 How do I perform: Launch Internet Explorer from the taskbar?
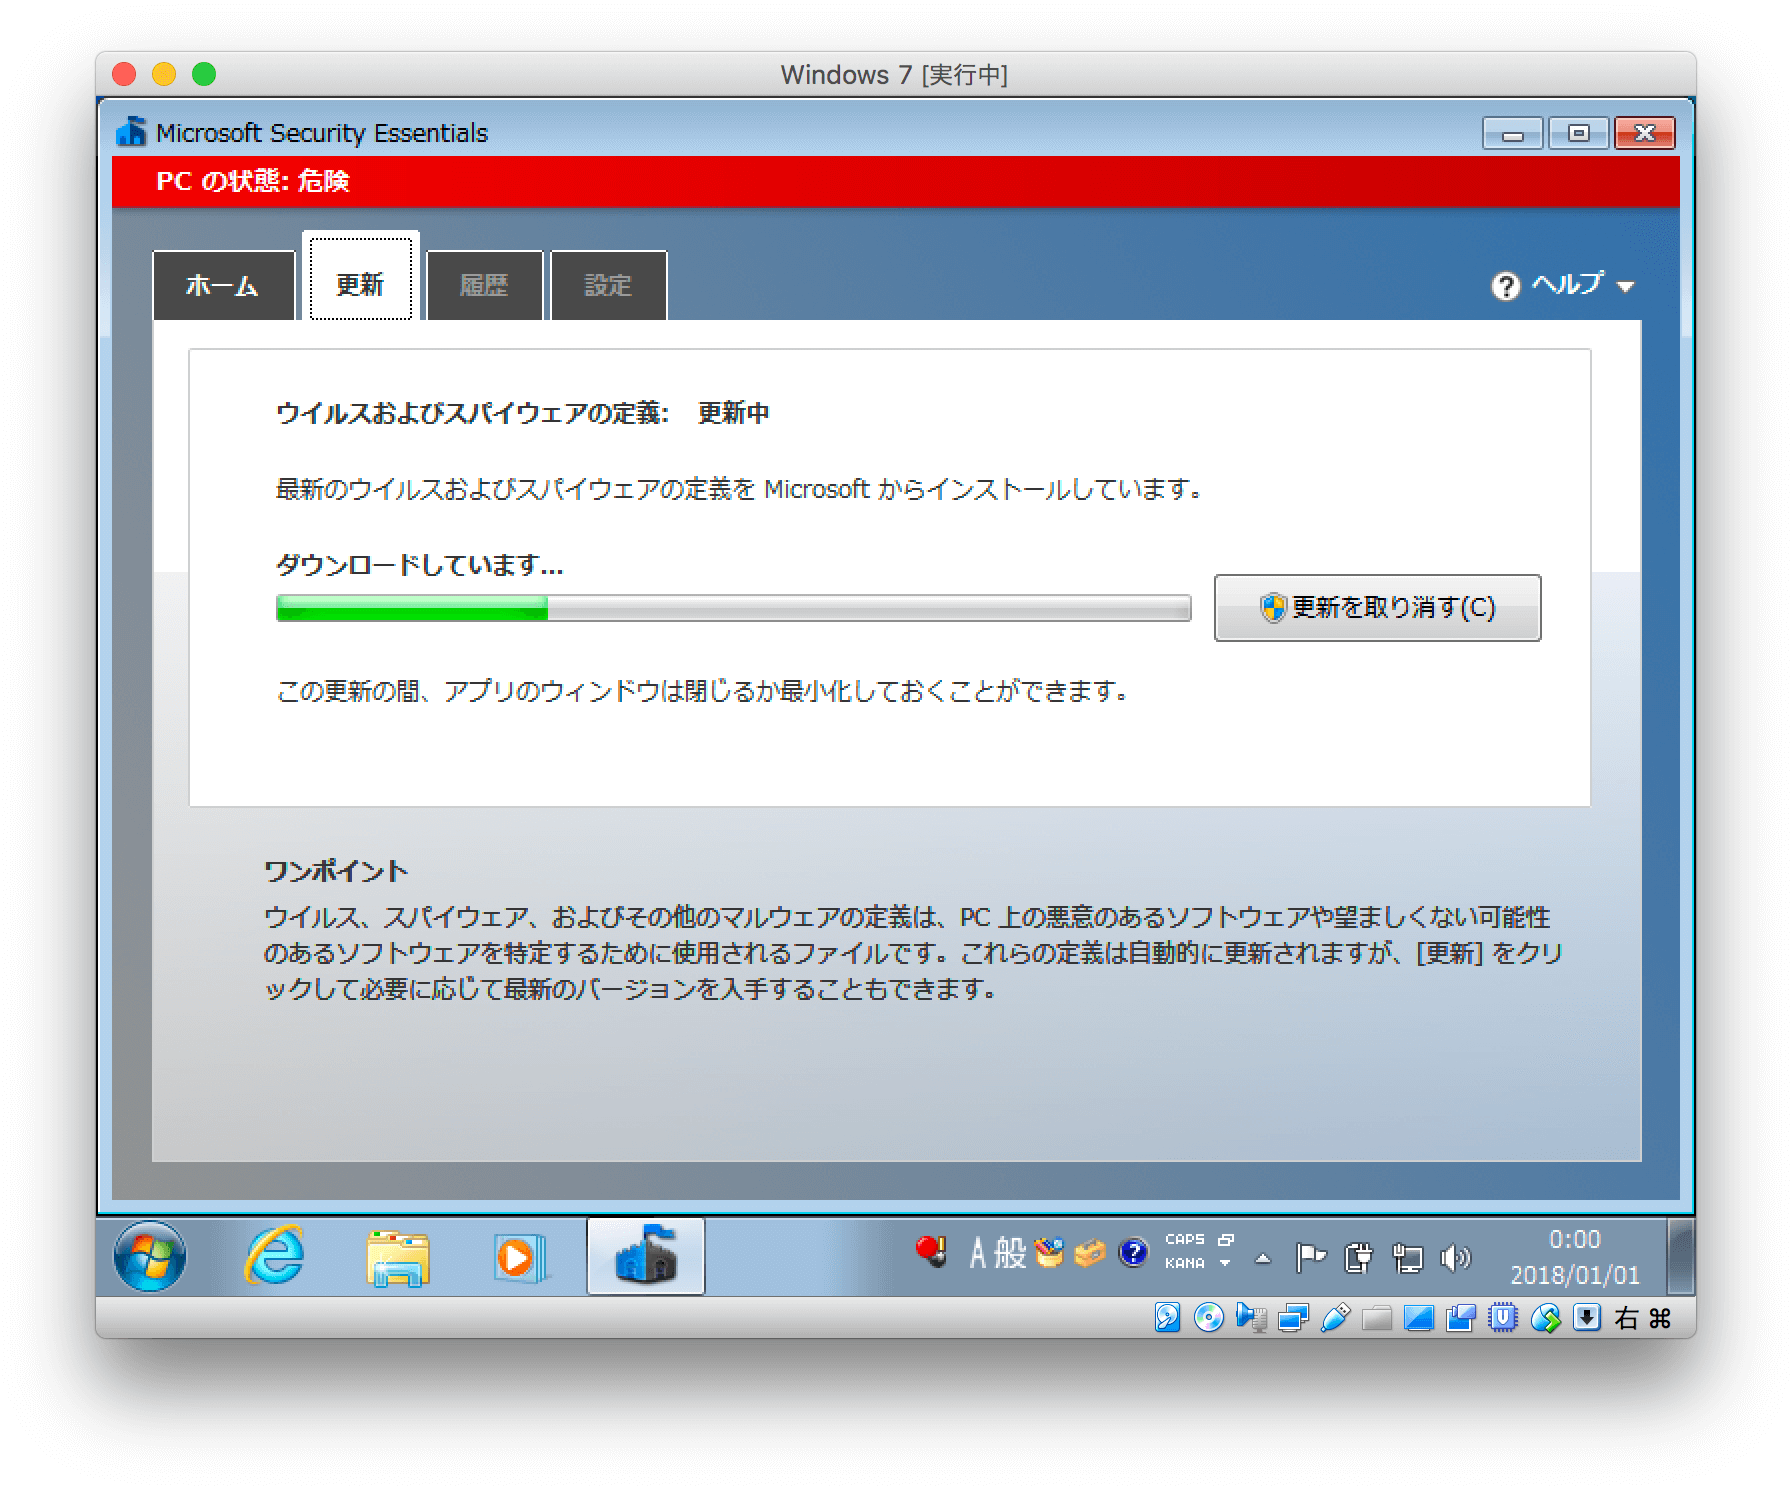[273, 1257]
